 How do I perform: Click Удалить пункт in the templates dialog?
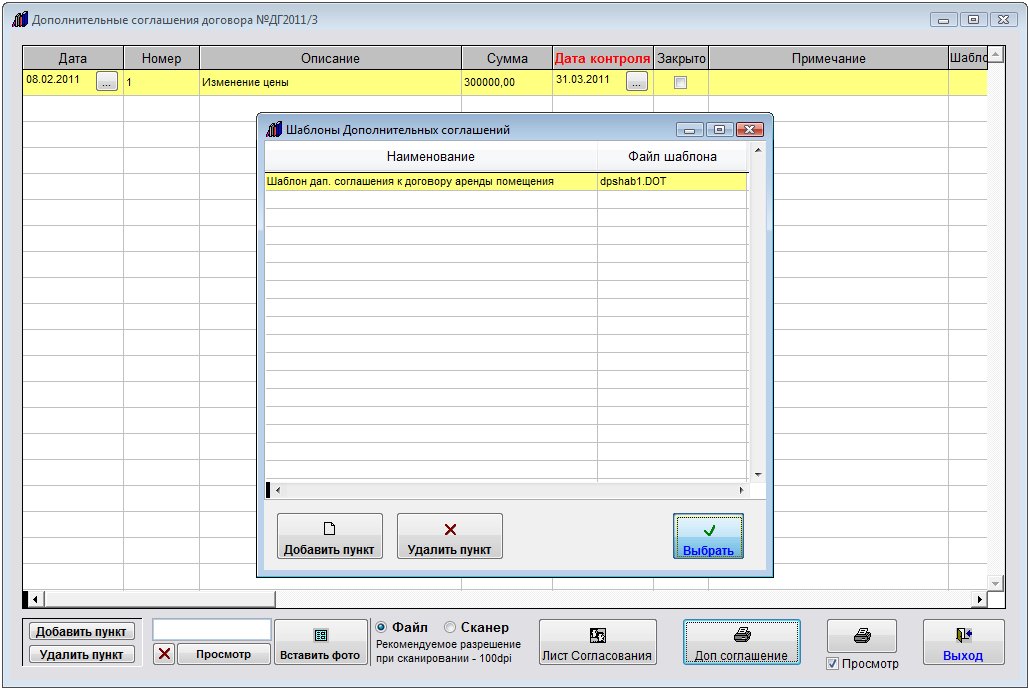tap(450, 536)
